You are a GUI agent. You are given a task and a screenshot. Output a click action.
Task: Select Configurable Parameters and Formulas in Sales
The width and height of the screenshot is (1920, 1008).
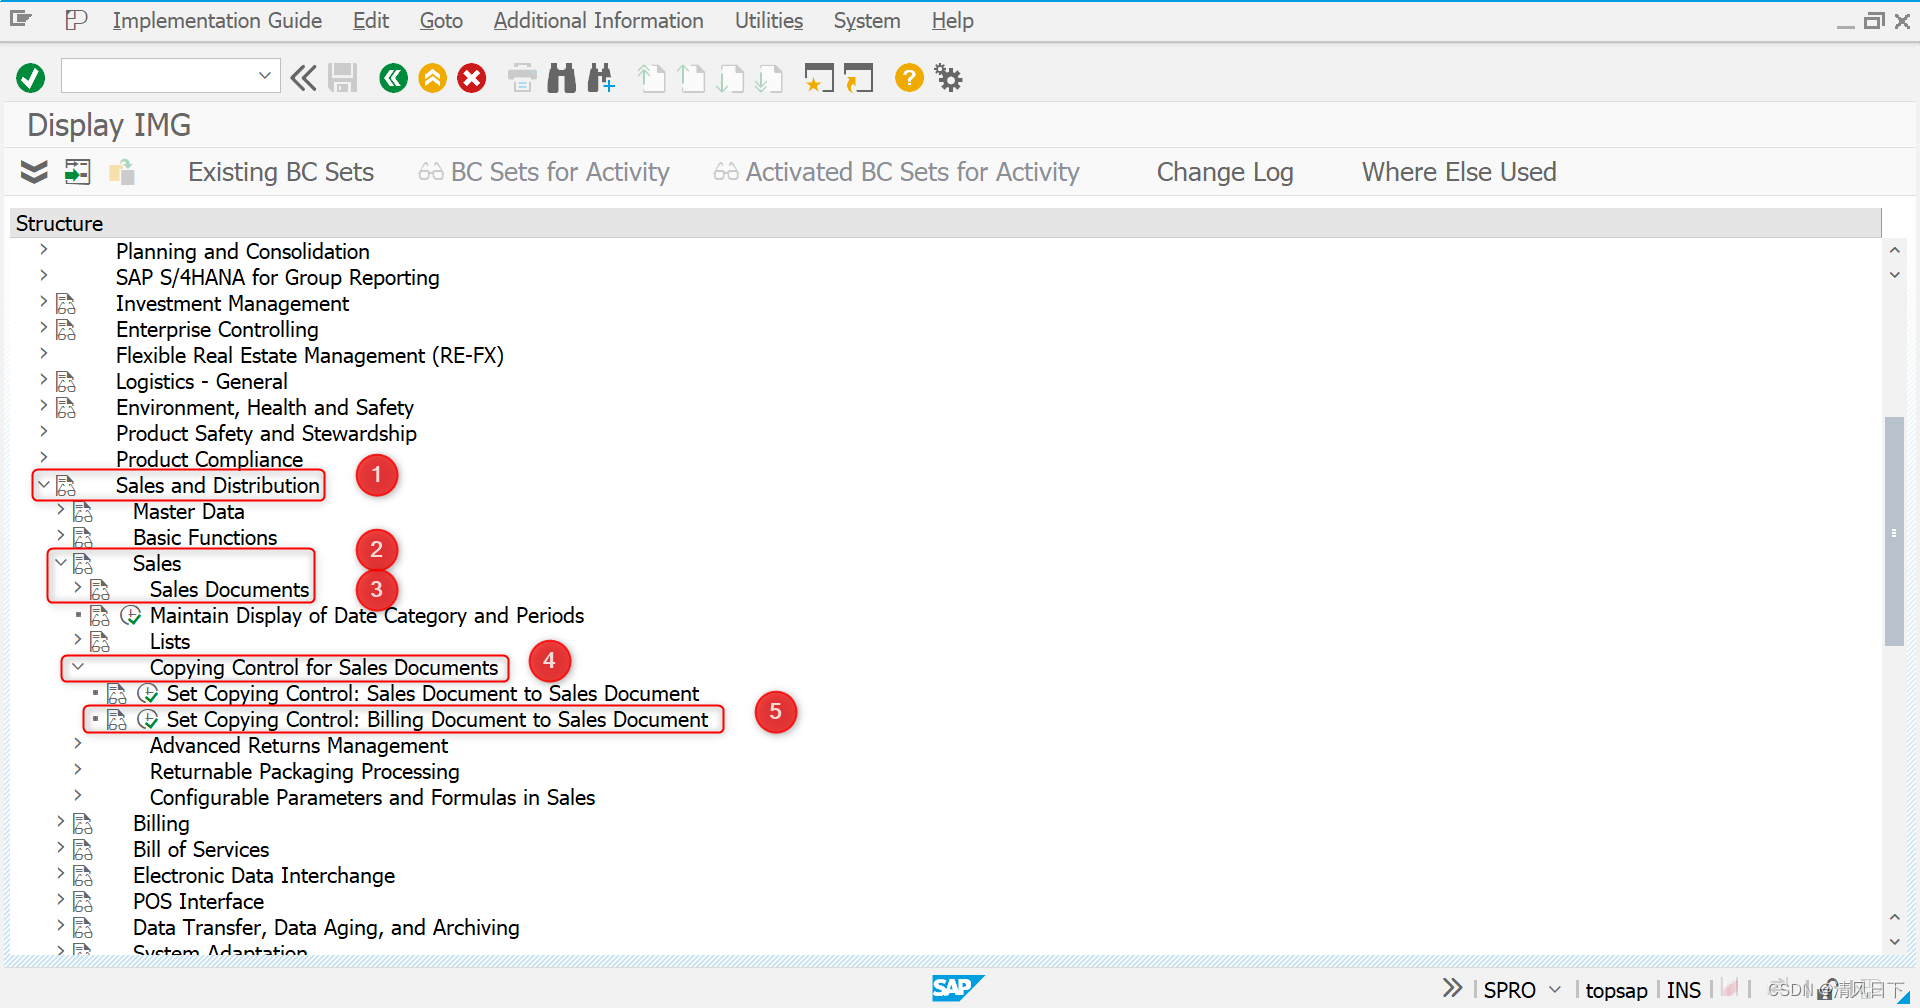(x=372, y=797)
